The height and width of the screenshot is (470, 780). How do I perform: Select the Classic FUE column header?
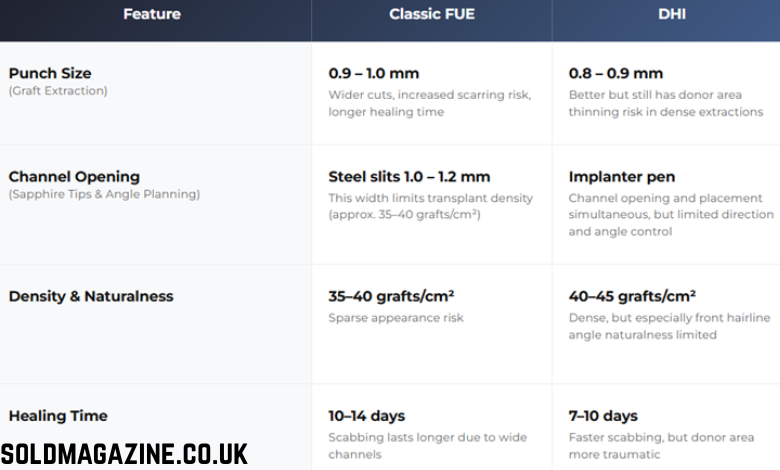pos(431,15)
